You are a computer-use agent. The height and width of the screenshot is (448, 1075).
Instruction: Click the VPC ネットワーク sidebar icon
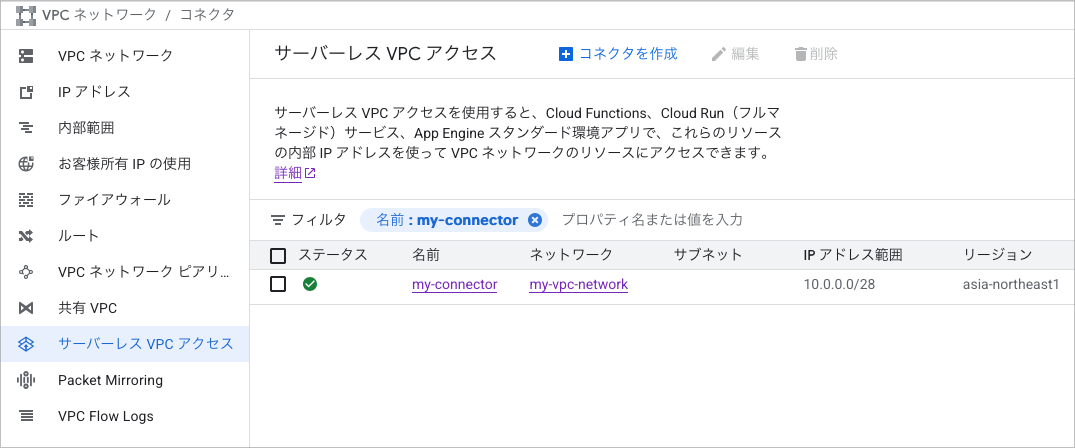pos(26,56)
